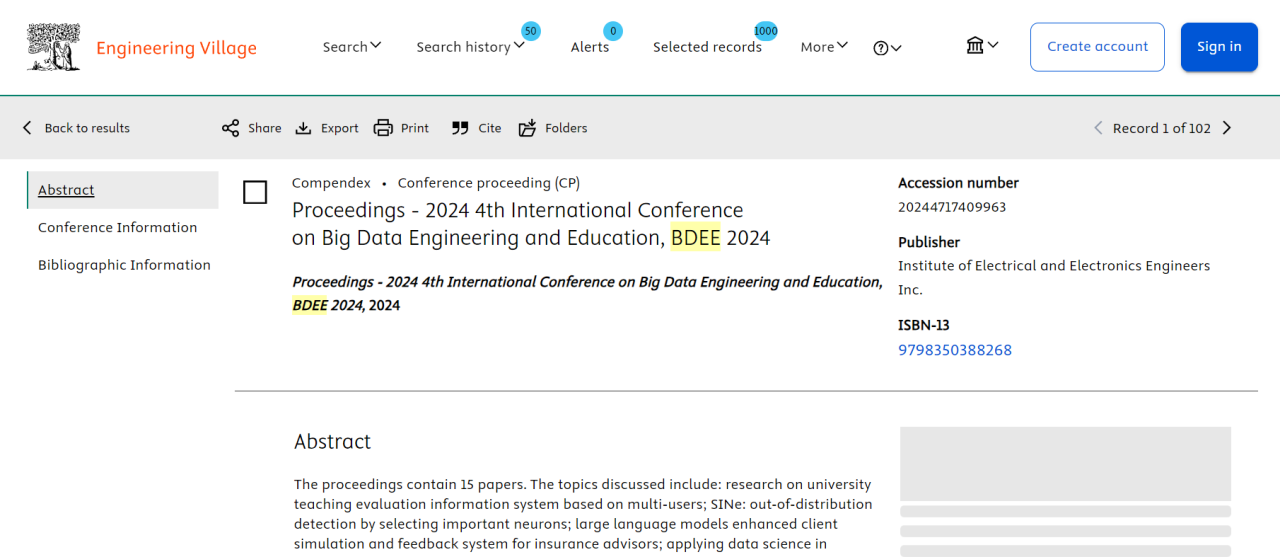Open the Search history dropdown
This screenshot has width=1280, height=557.
coord(470,47)
